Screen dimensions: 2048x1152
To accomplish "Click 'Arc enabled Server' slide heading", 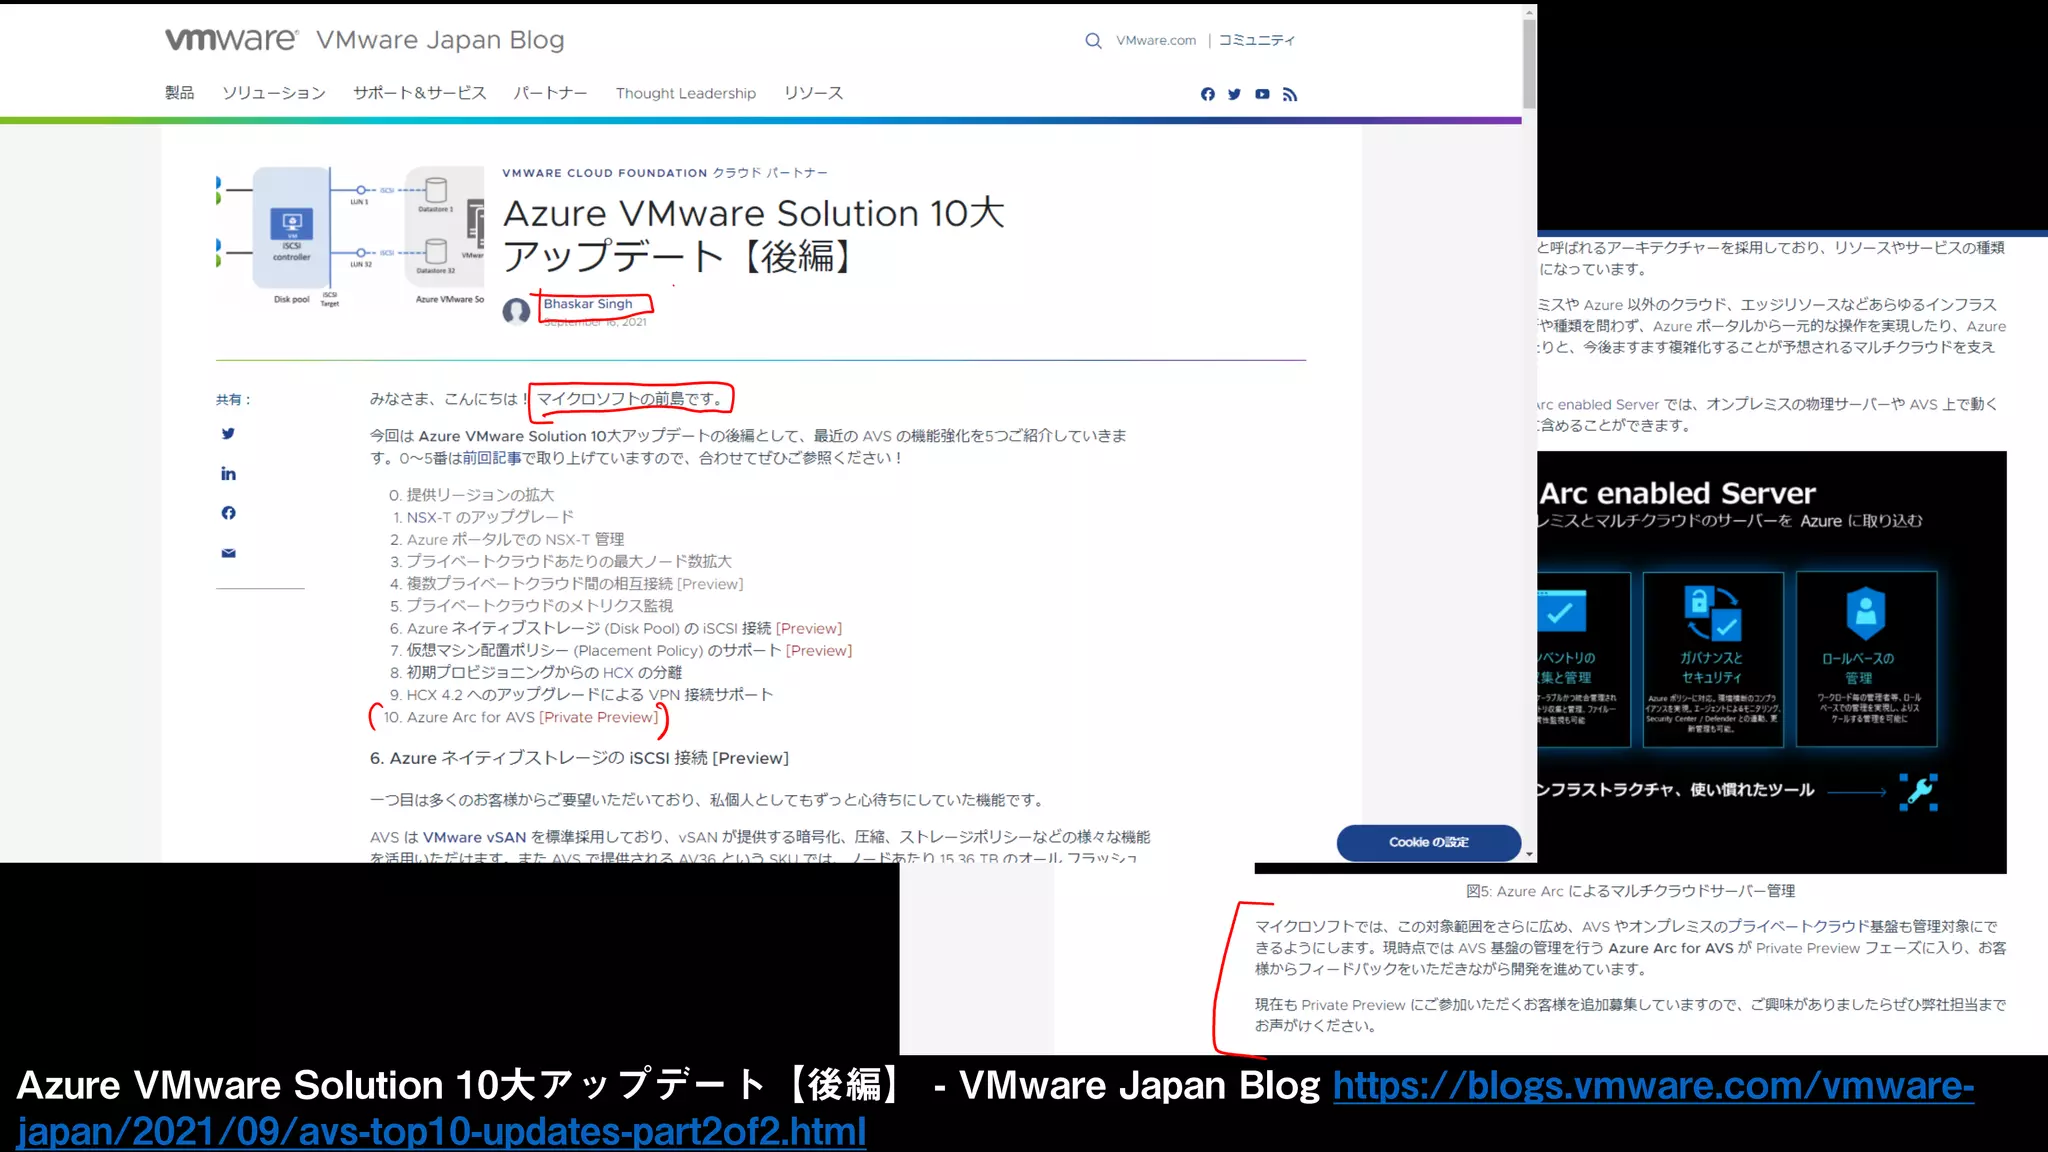I will coord(1677,493).
